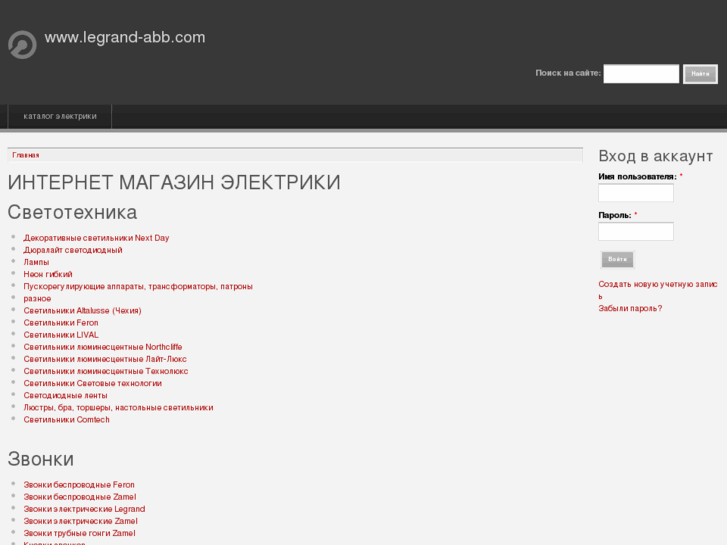Click the Войти login button
727x545 pixels.
617,259
